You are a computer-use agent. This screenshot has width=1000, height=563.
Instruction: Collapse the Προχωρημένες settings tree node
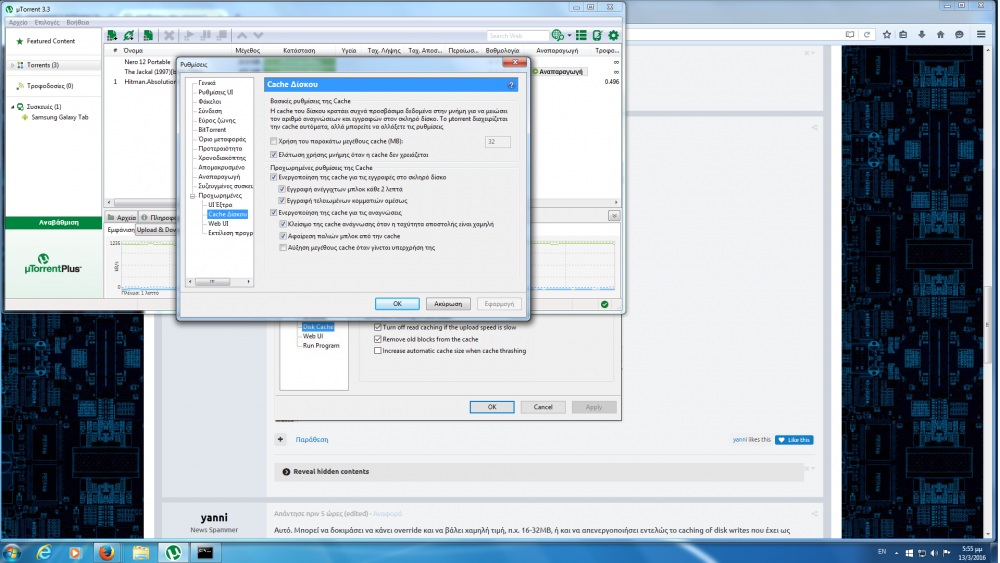click(x=192, y=196)
